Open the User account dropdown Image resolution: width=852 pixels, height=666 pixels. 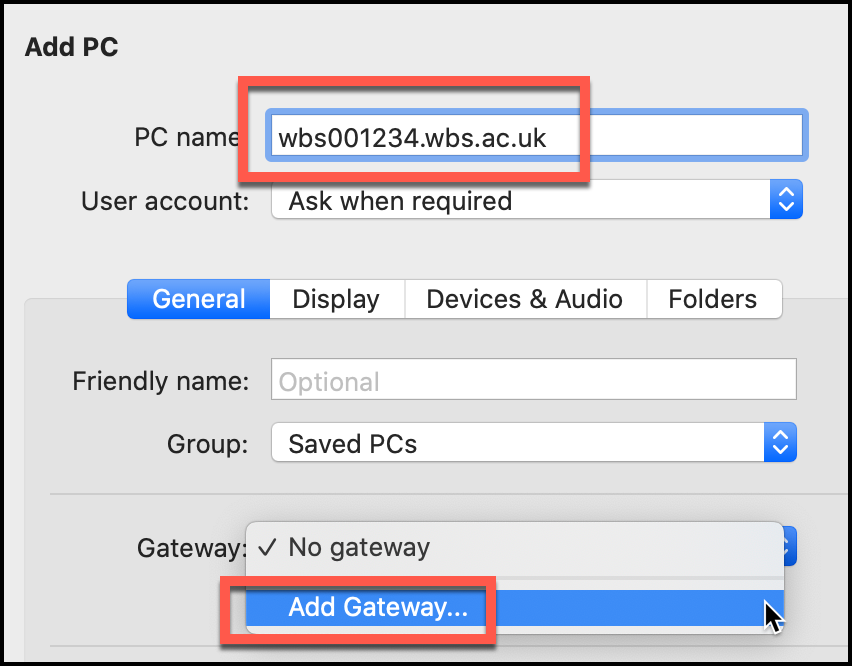click(520, 201)
